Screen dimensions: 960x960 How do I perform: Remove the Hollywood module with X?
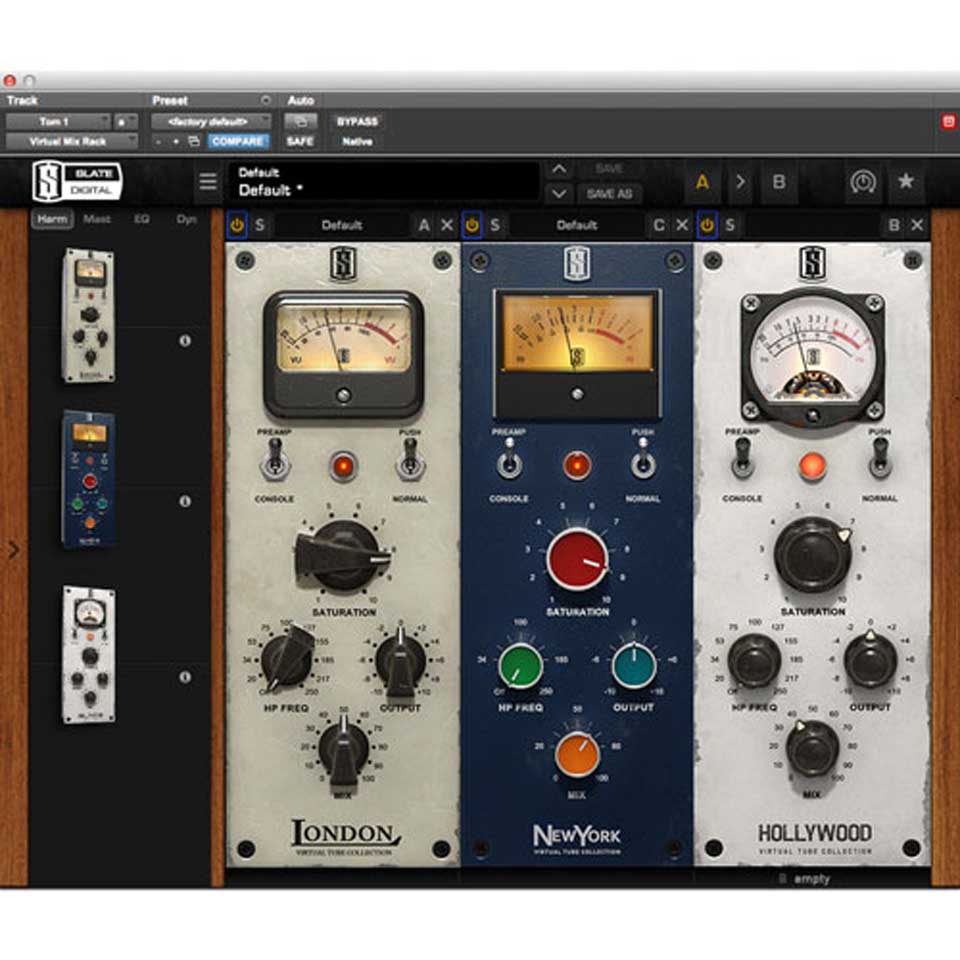[x=917, y=225]
